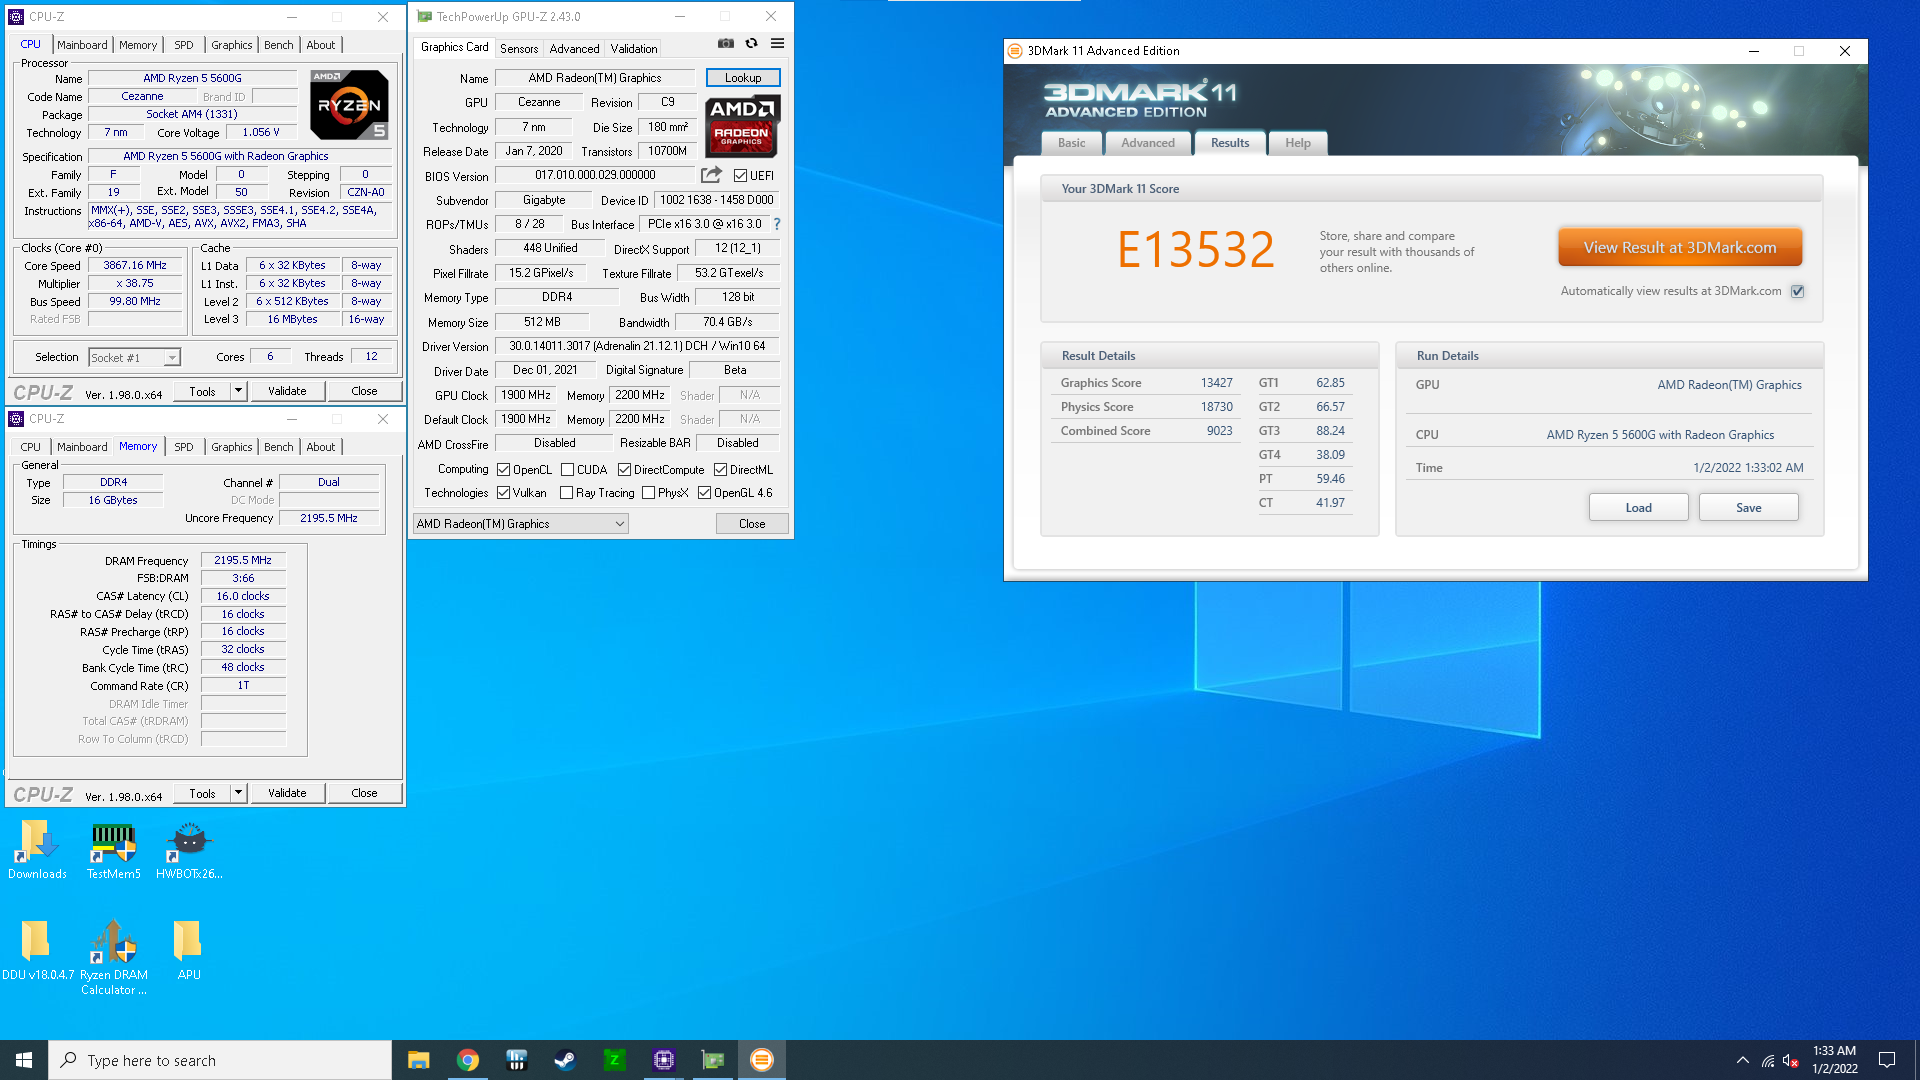Click the BIOS export share icon in GPU-Z
1920x1080 pixels.
click(x=711, y=175)
